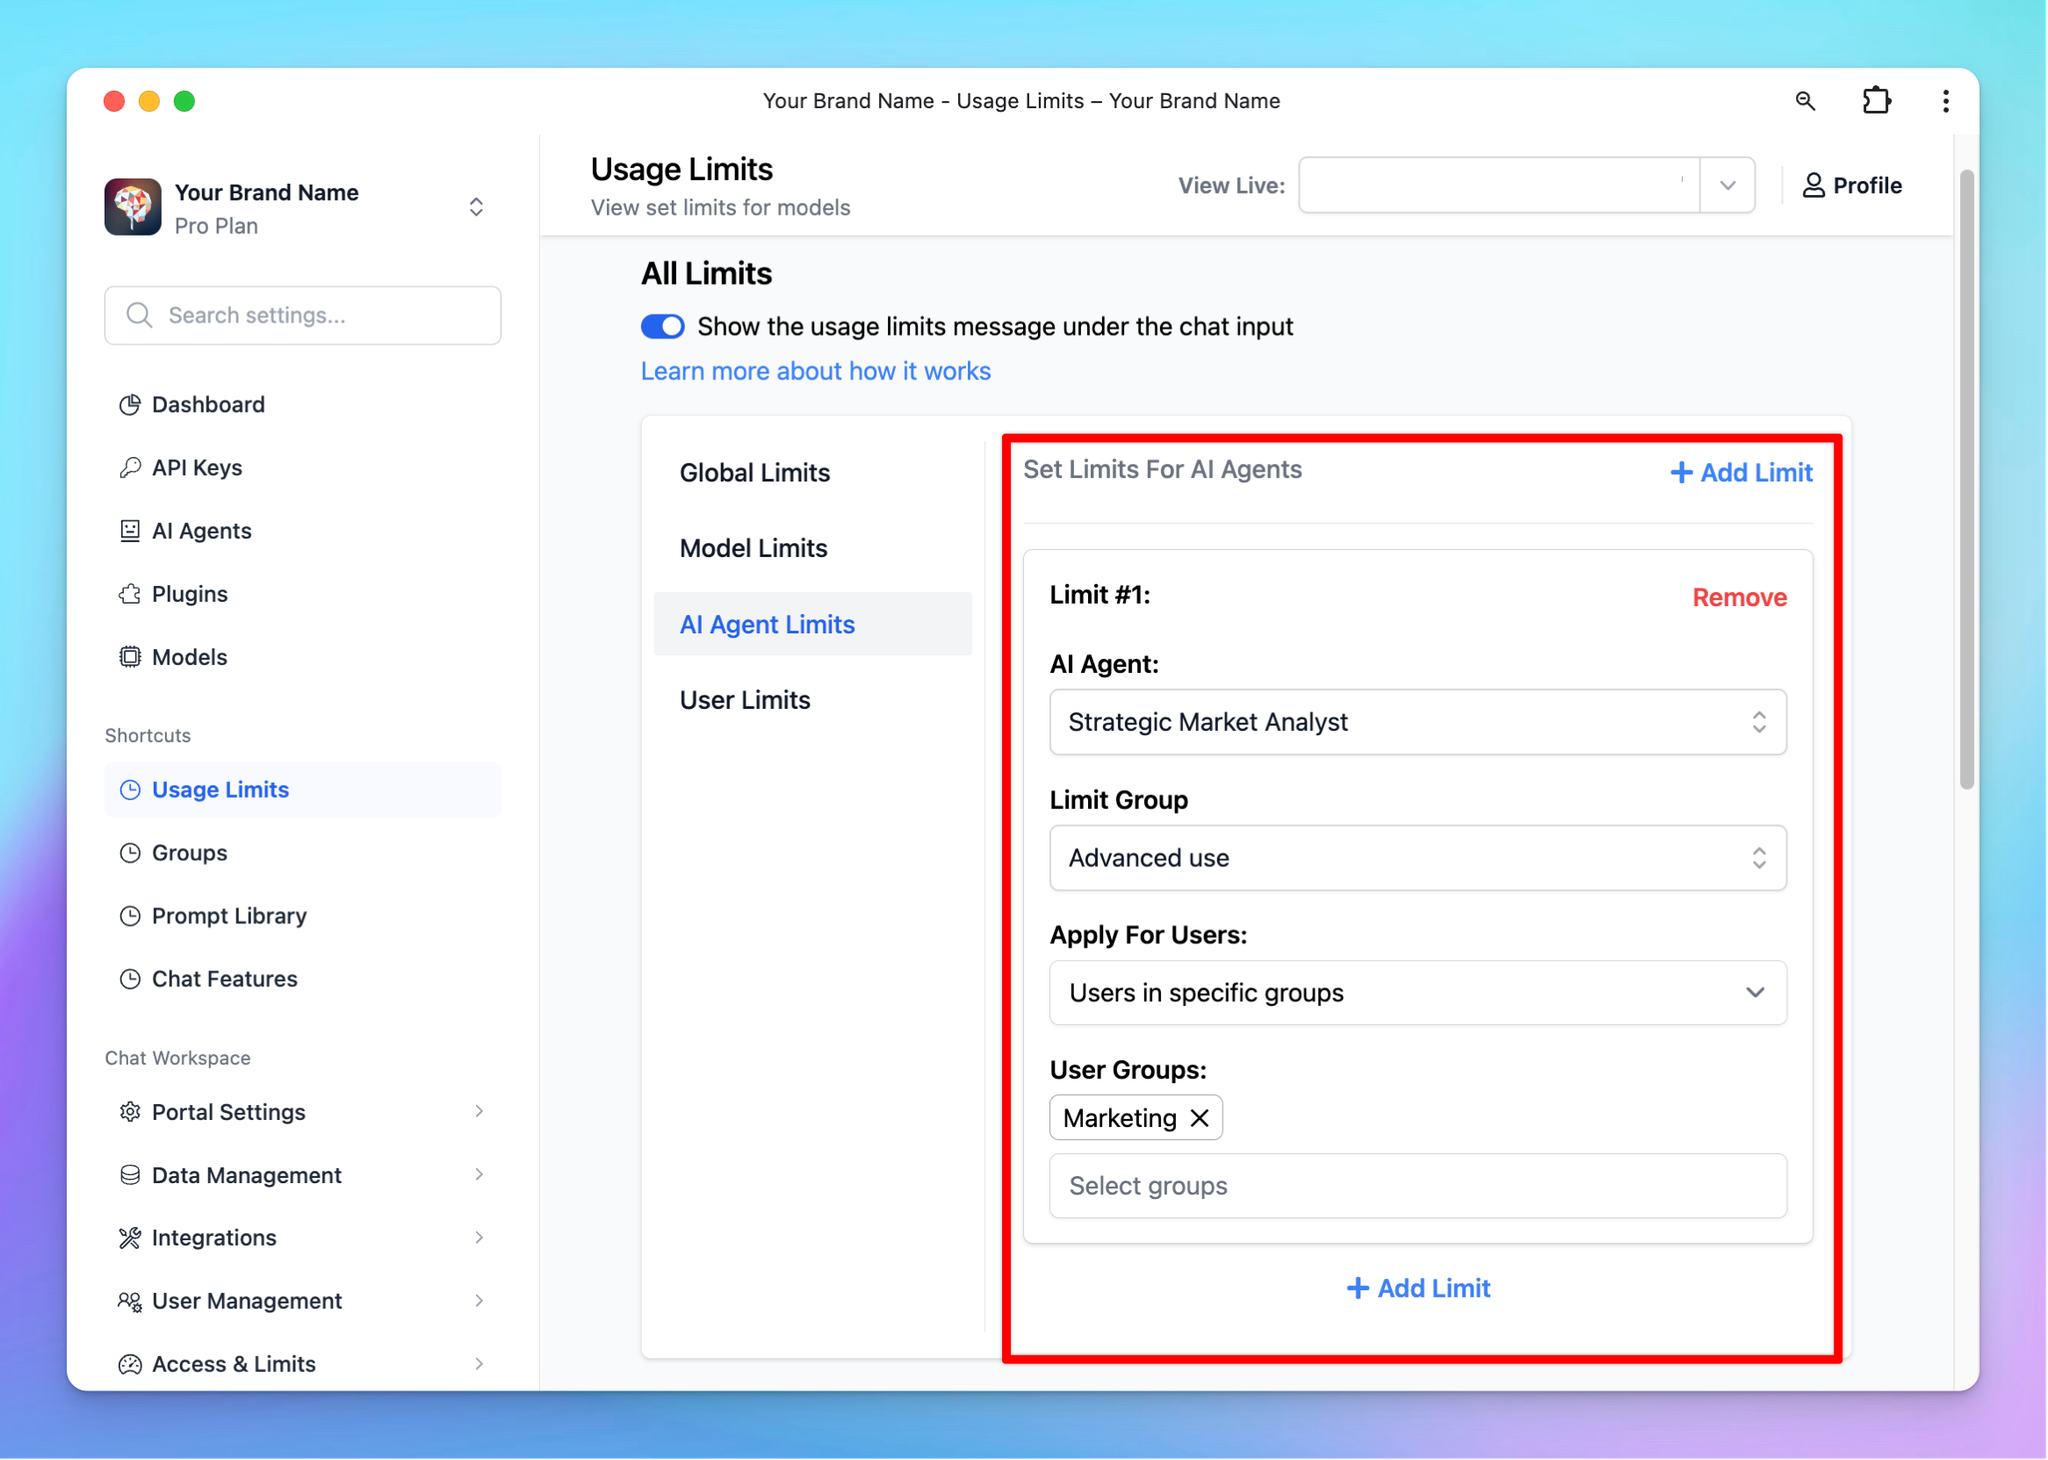The image size is (2048, 1460).
Task: Click Remove for Limit #1
Action: coord(1739,598)
